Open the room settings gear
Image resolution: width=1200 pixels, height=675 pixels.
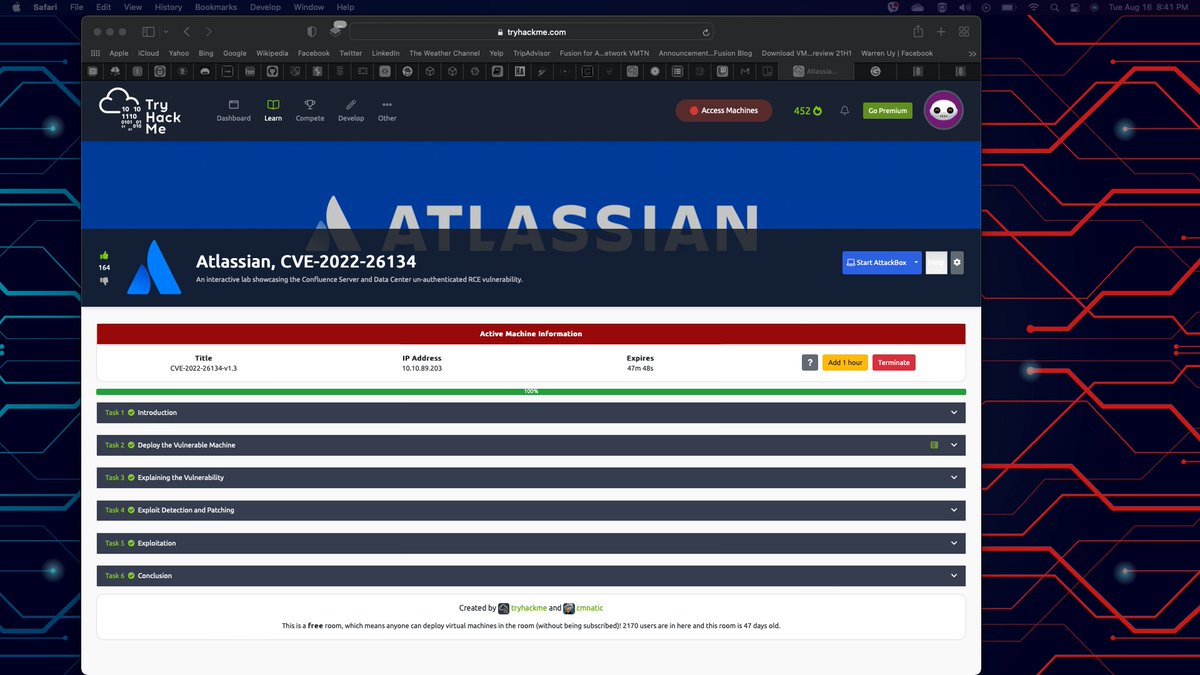[x=958, y=262]
